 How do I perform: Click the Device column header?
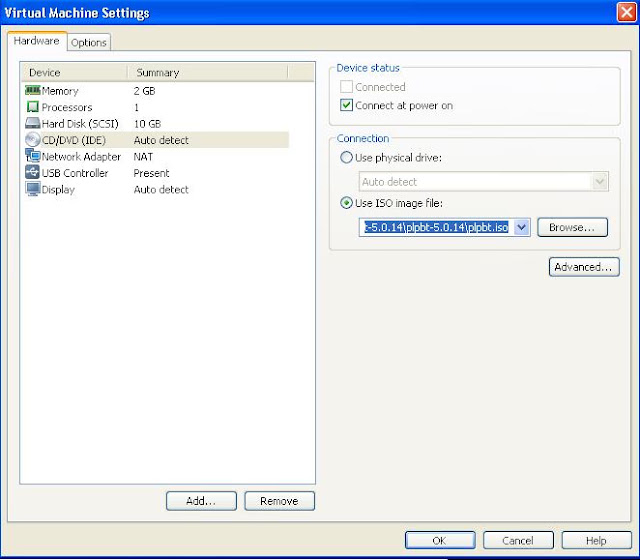pyautogui.click(x=74, y=72)
